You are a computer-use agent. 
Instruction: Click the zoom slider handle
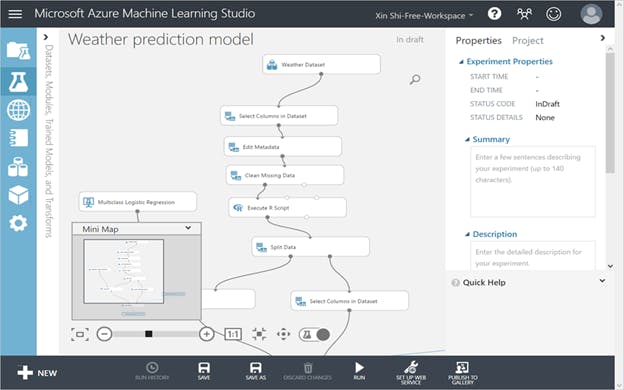148,334
